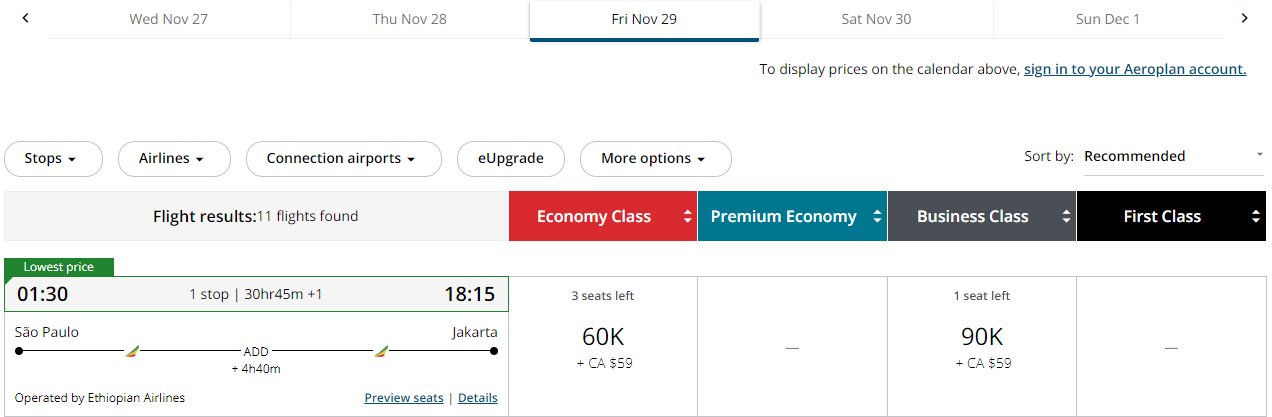This screenshot has height=417, width=1272.
Task: Sort by Economy Class using sort arrows
Action: pos(687,216)
